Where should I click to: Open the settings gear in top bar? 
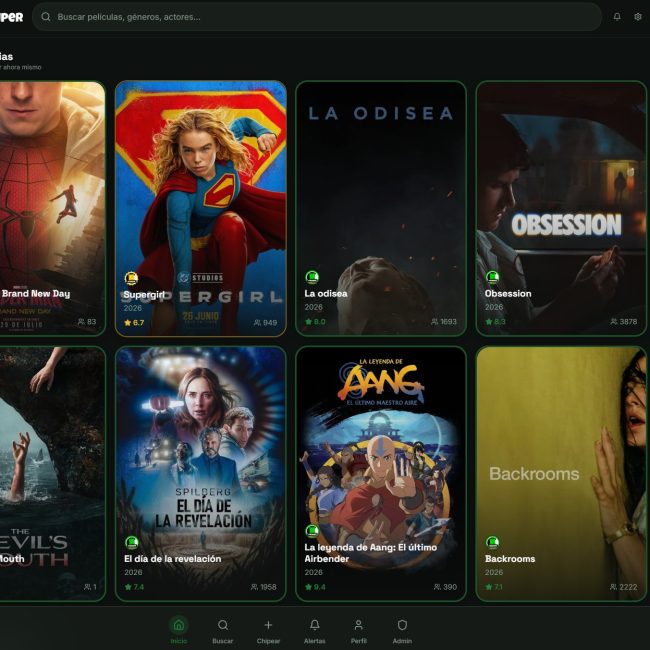pyautogui.click(x=638, y=17)
